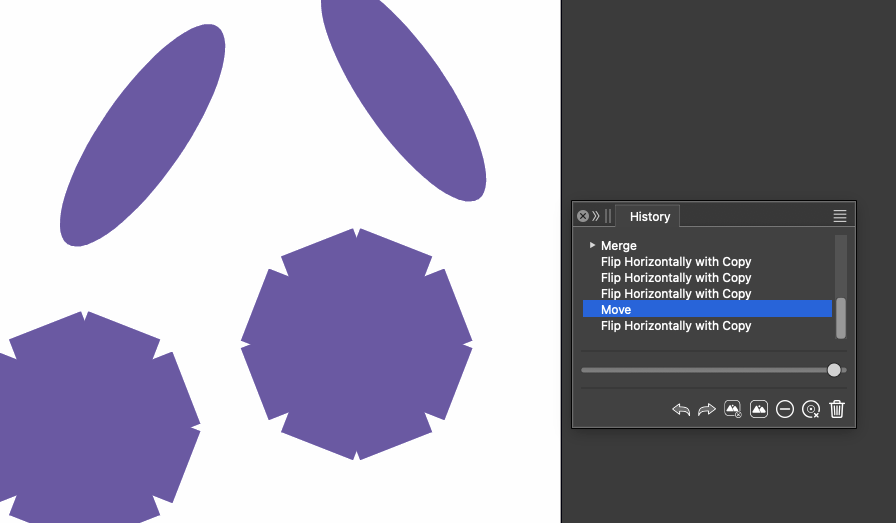Click the Redo arrow in History panel
The width and height of the screenshot is (896, 523).
click(707, 409)
